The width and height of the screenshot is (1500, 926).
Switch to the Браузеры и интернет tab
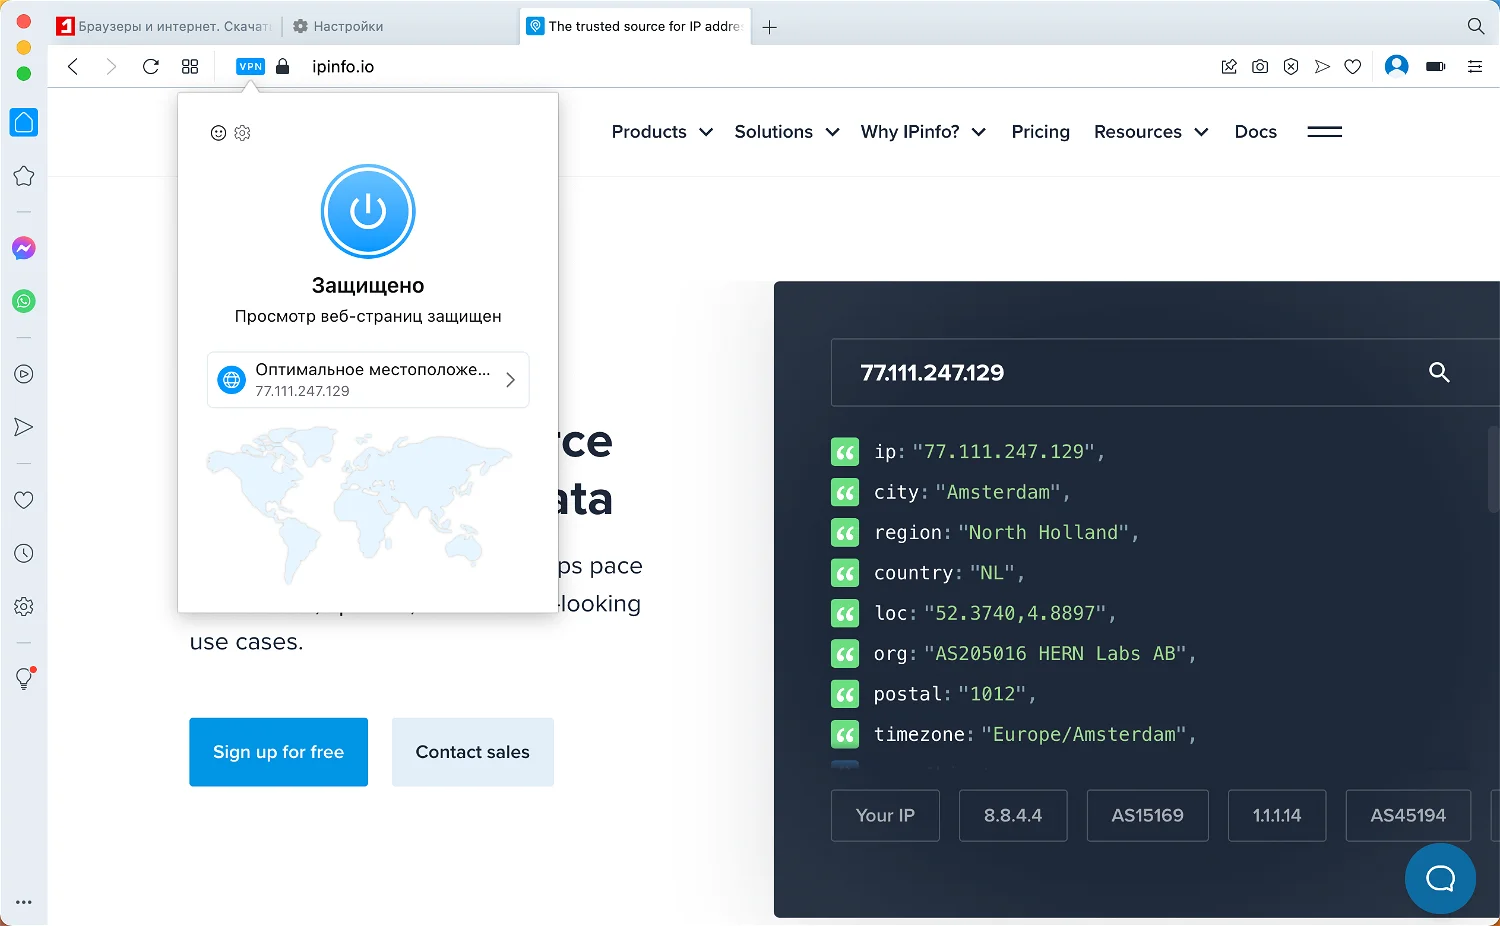(x=165, y=26)
